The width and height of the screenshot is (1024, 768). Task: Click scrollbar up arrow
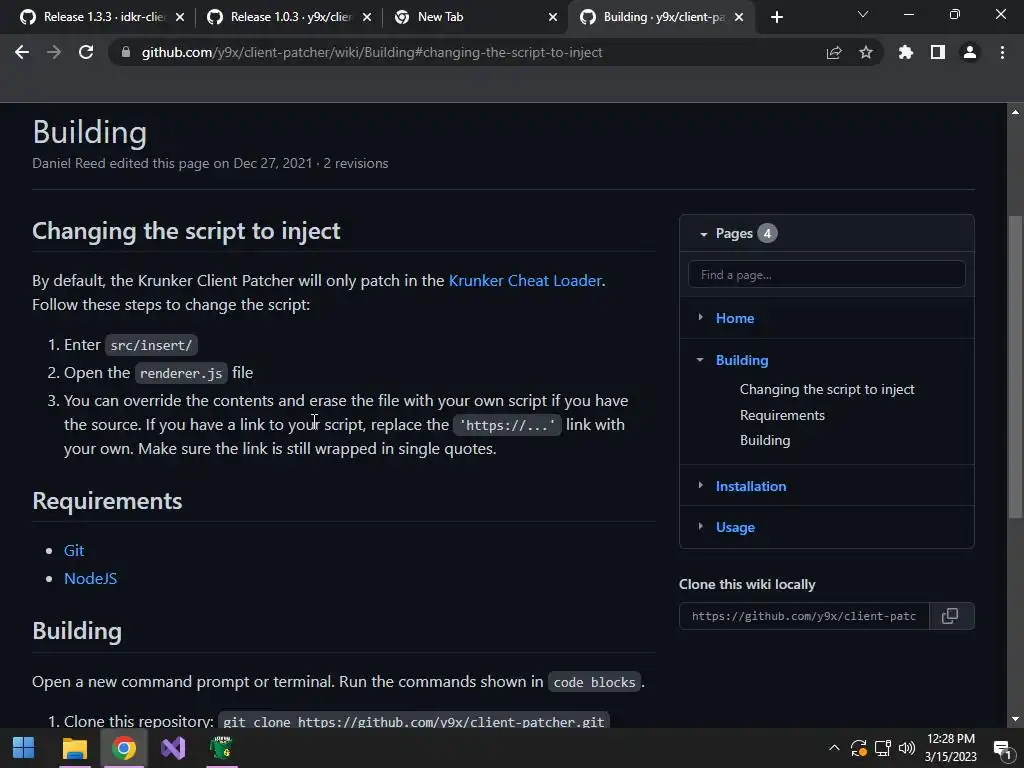1015,112
